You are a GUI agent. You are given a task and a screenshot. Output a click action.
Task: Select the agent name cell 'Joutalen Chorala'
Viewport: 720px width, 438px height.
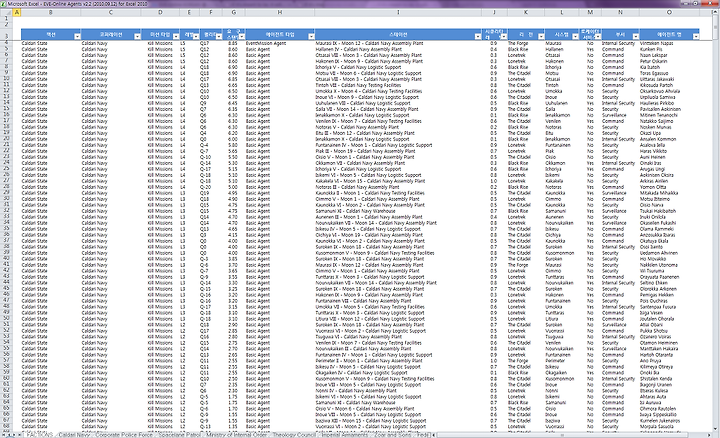click(x=669, y=319)
